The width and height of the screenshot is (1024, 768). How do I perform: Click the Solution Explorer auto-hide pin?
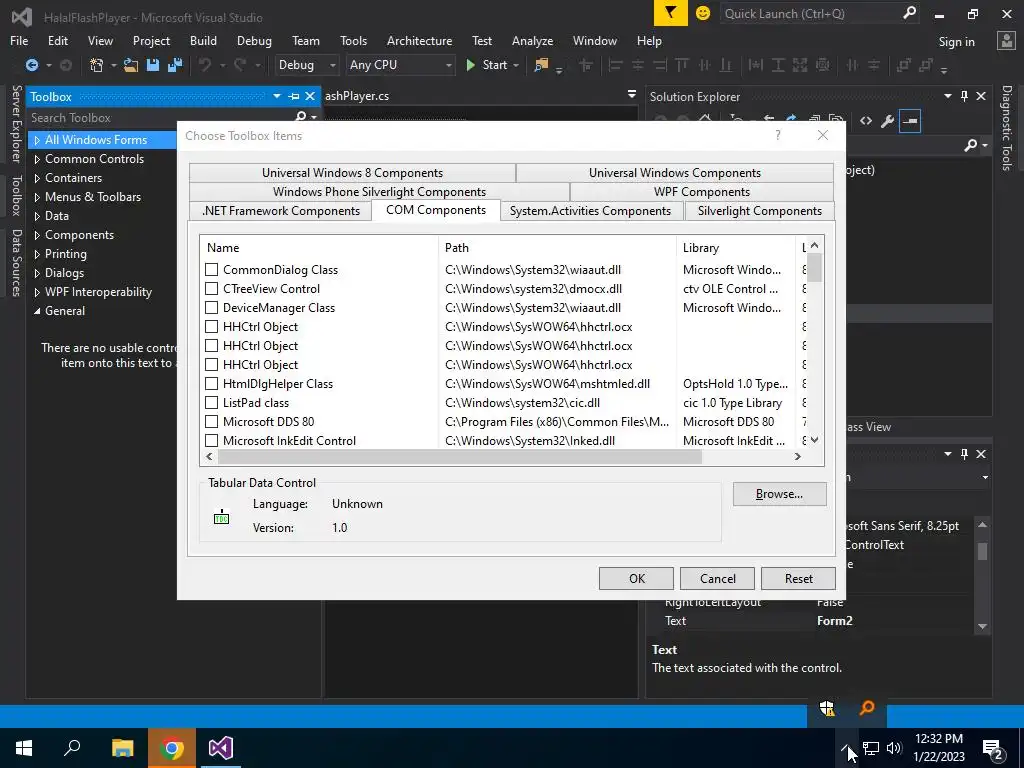965,97
